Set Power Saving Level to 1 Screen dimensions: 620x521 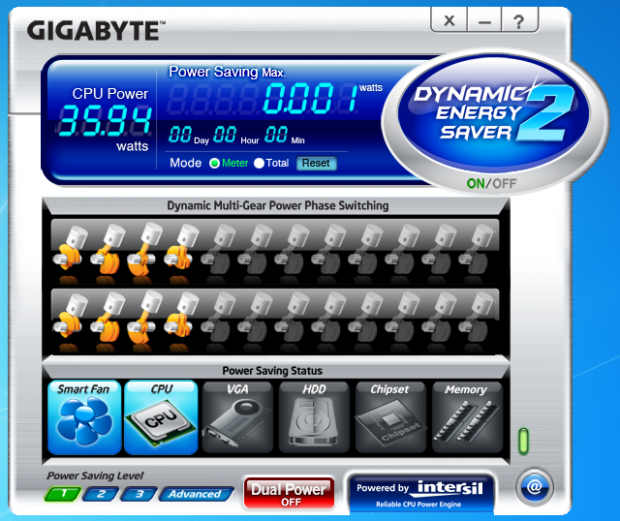(x=63, y=494)
